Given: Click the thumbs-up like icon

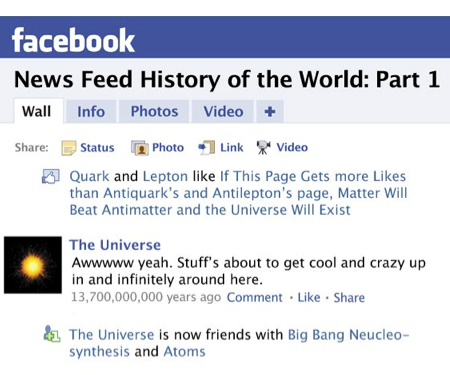Looking at the screenshot, I should pyautogui.click(x=50, y=176).
